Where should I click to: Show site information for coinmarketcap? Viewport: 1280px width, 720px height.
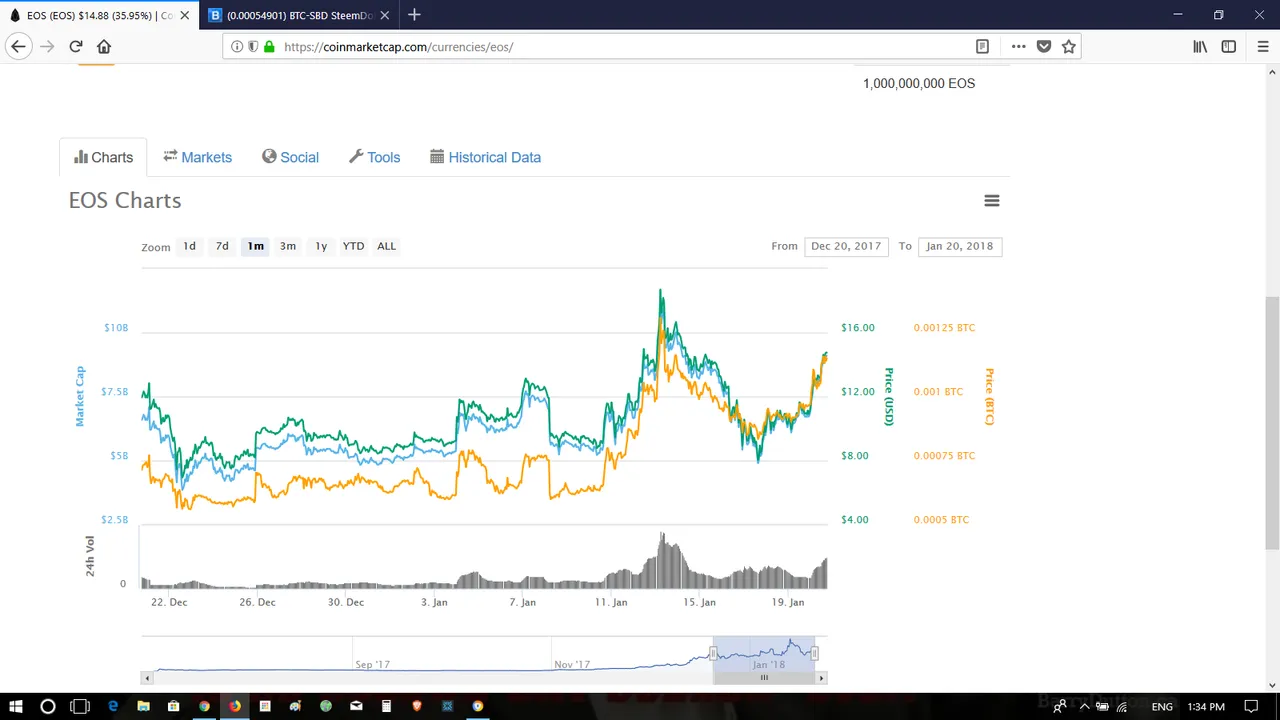coord(237,46)
